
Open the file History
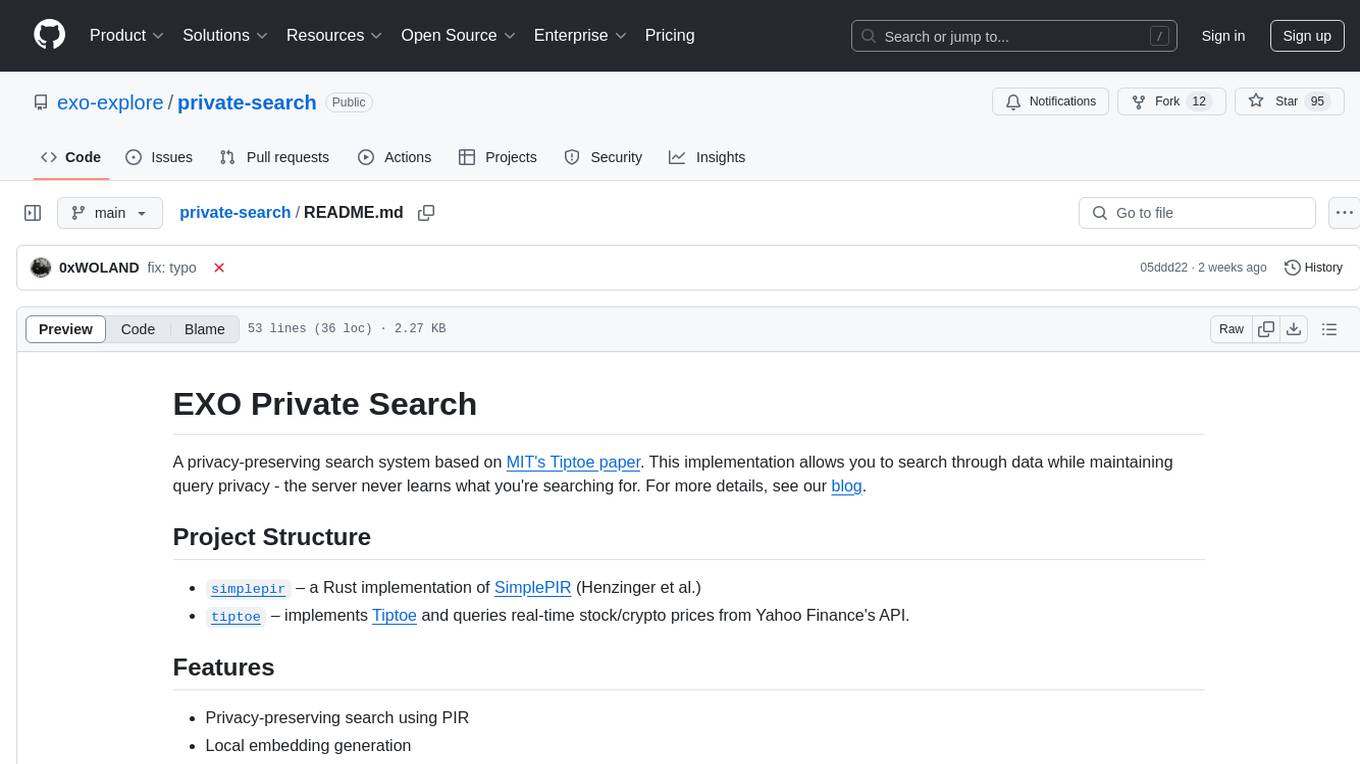(x=1313, y=268)
